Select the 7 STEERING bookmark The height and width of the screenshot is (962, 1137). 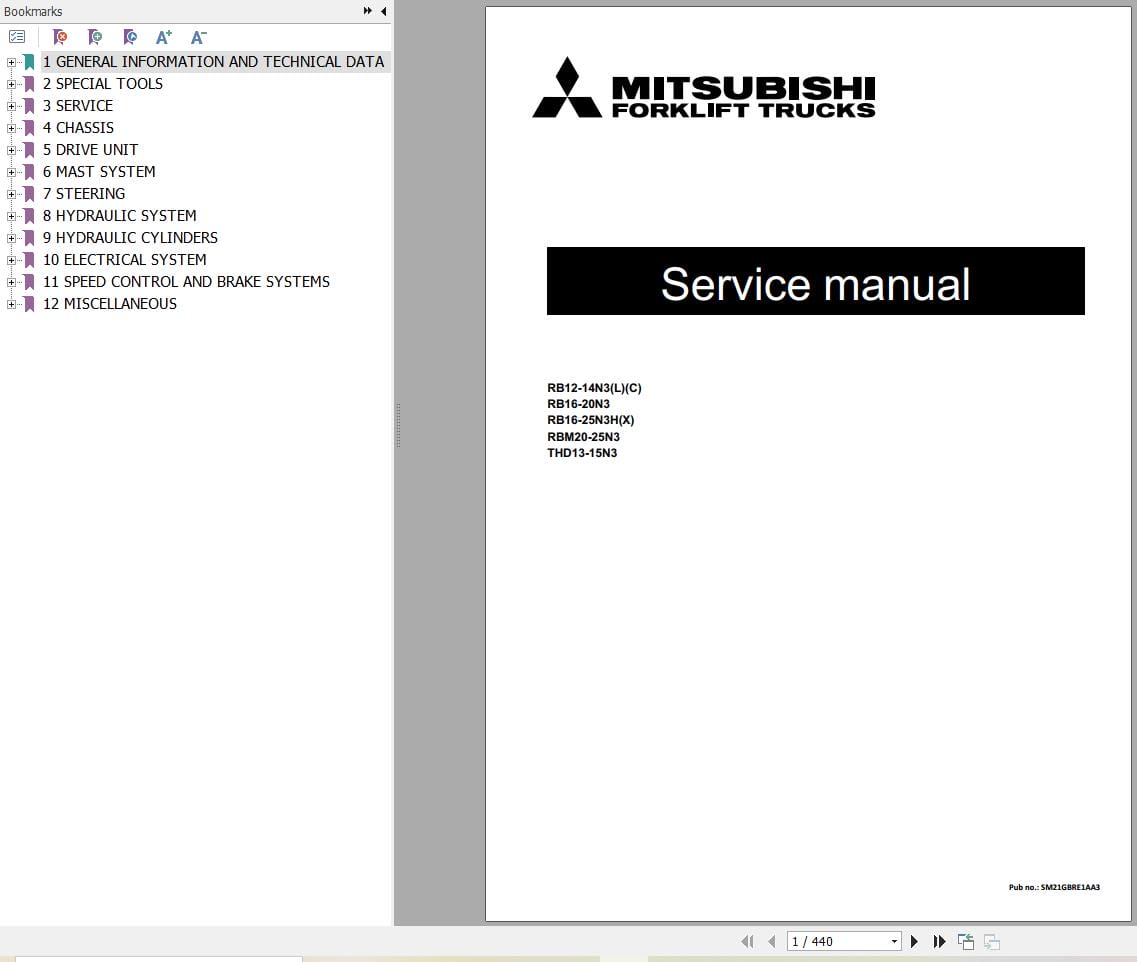pos(84,193)
